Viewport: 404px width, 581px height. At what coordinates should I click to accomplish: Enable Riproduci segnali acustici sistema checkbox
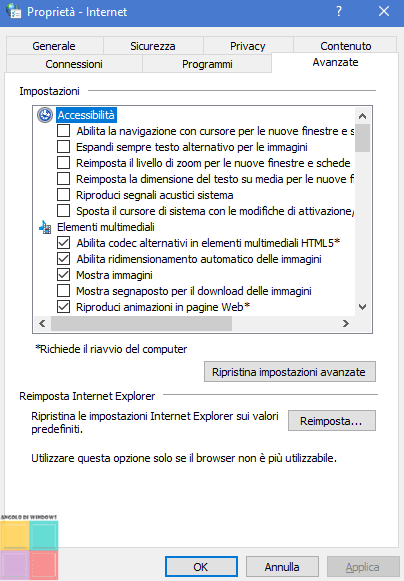(x=63, y=195)
